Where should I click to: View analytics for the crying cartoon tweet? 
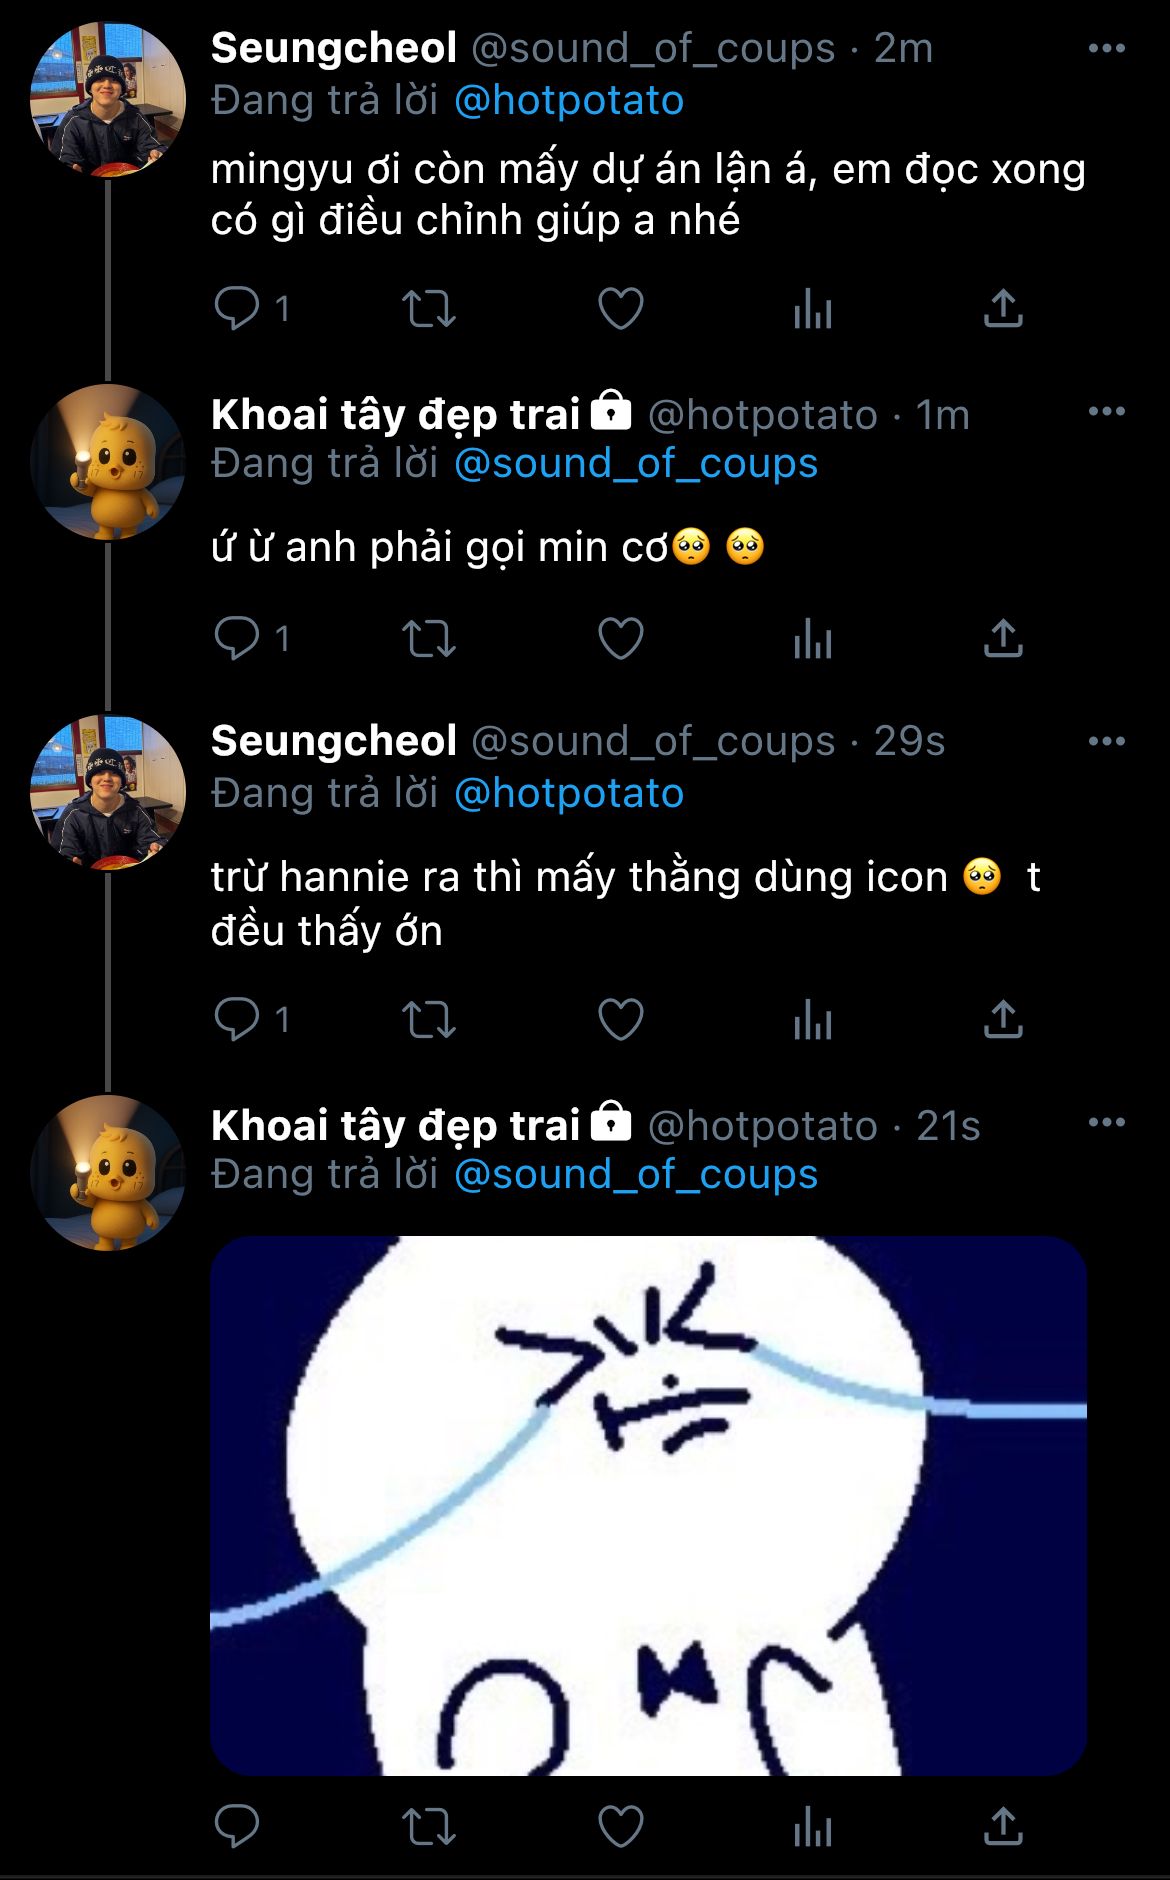(x=812, y=1827)
